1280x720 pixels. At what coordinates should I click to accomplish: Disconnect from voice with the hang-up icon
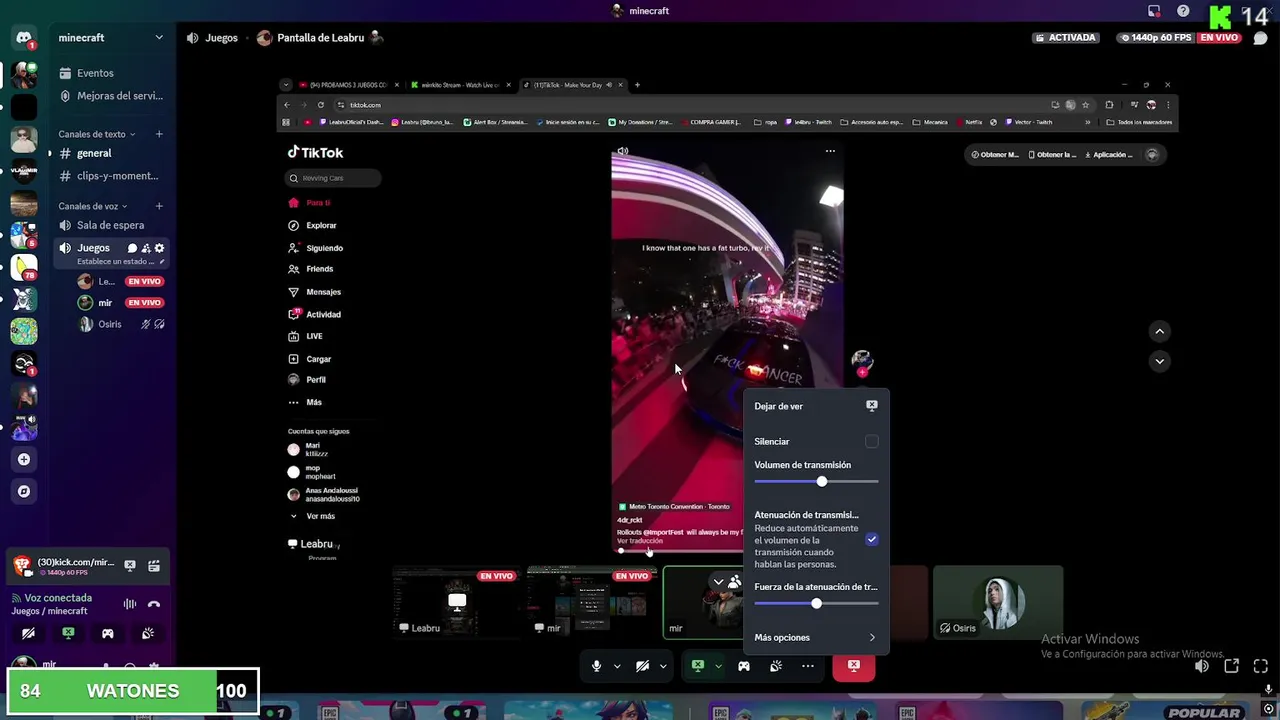tap(154, 604)
